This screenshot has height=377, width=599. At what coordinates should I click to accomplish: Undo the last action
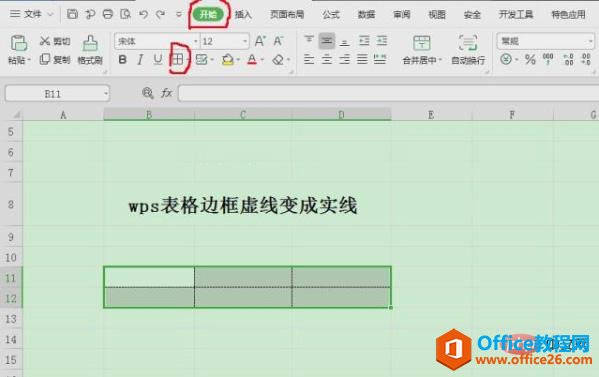143,15
